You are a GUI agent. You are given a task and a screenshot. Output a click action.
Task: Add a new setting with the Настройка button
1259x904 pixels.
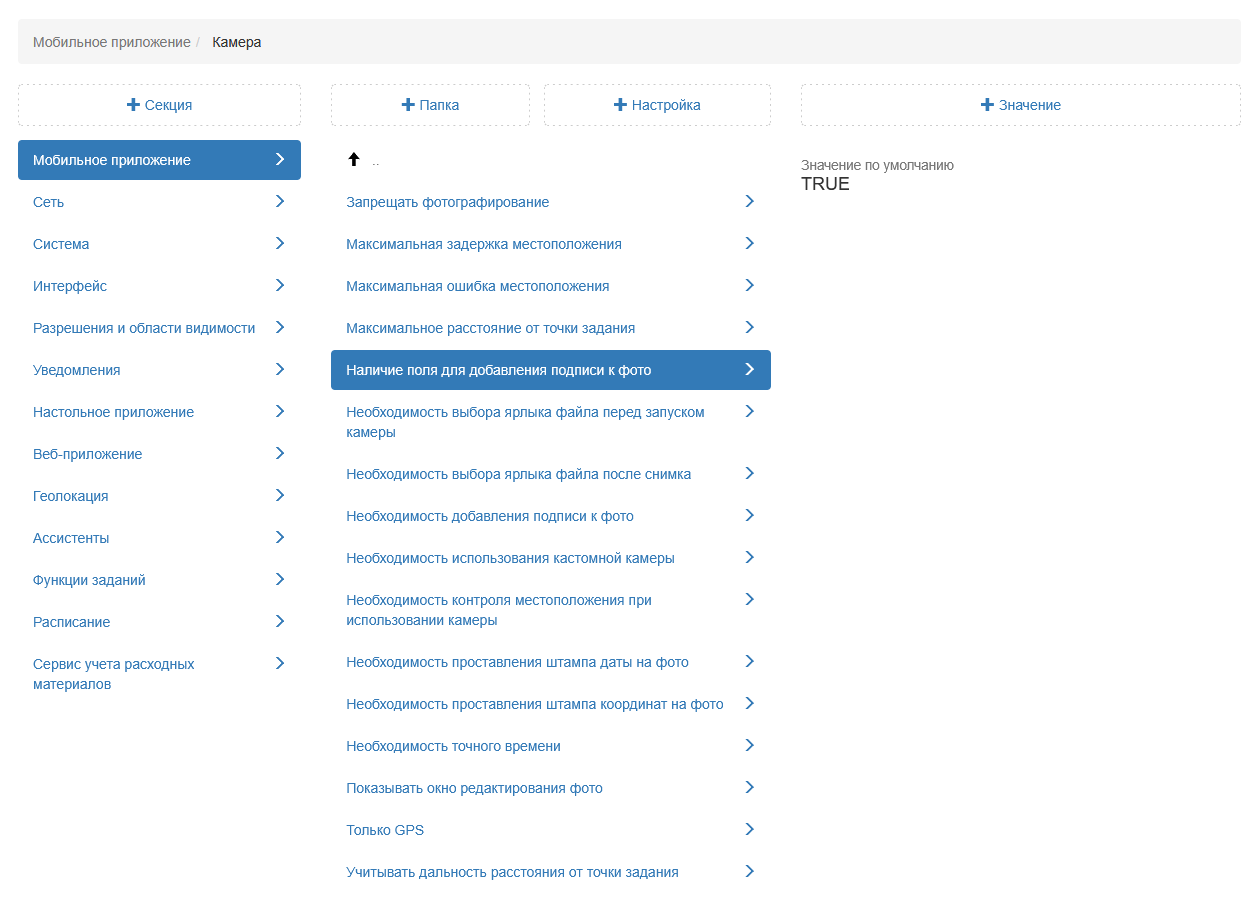[x=657, y=105]
